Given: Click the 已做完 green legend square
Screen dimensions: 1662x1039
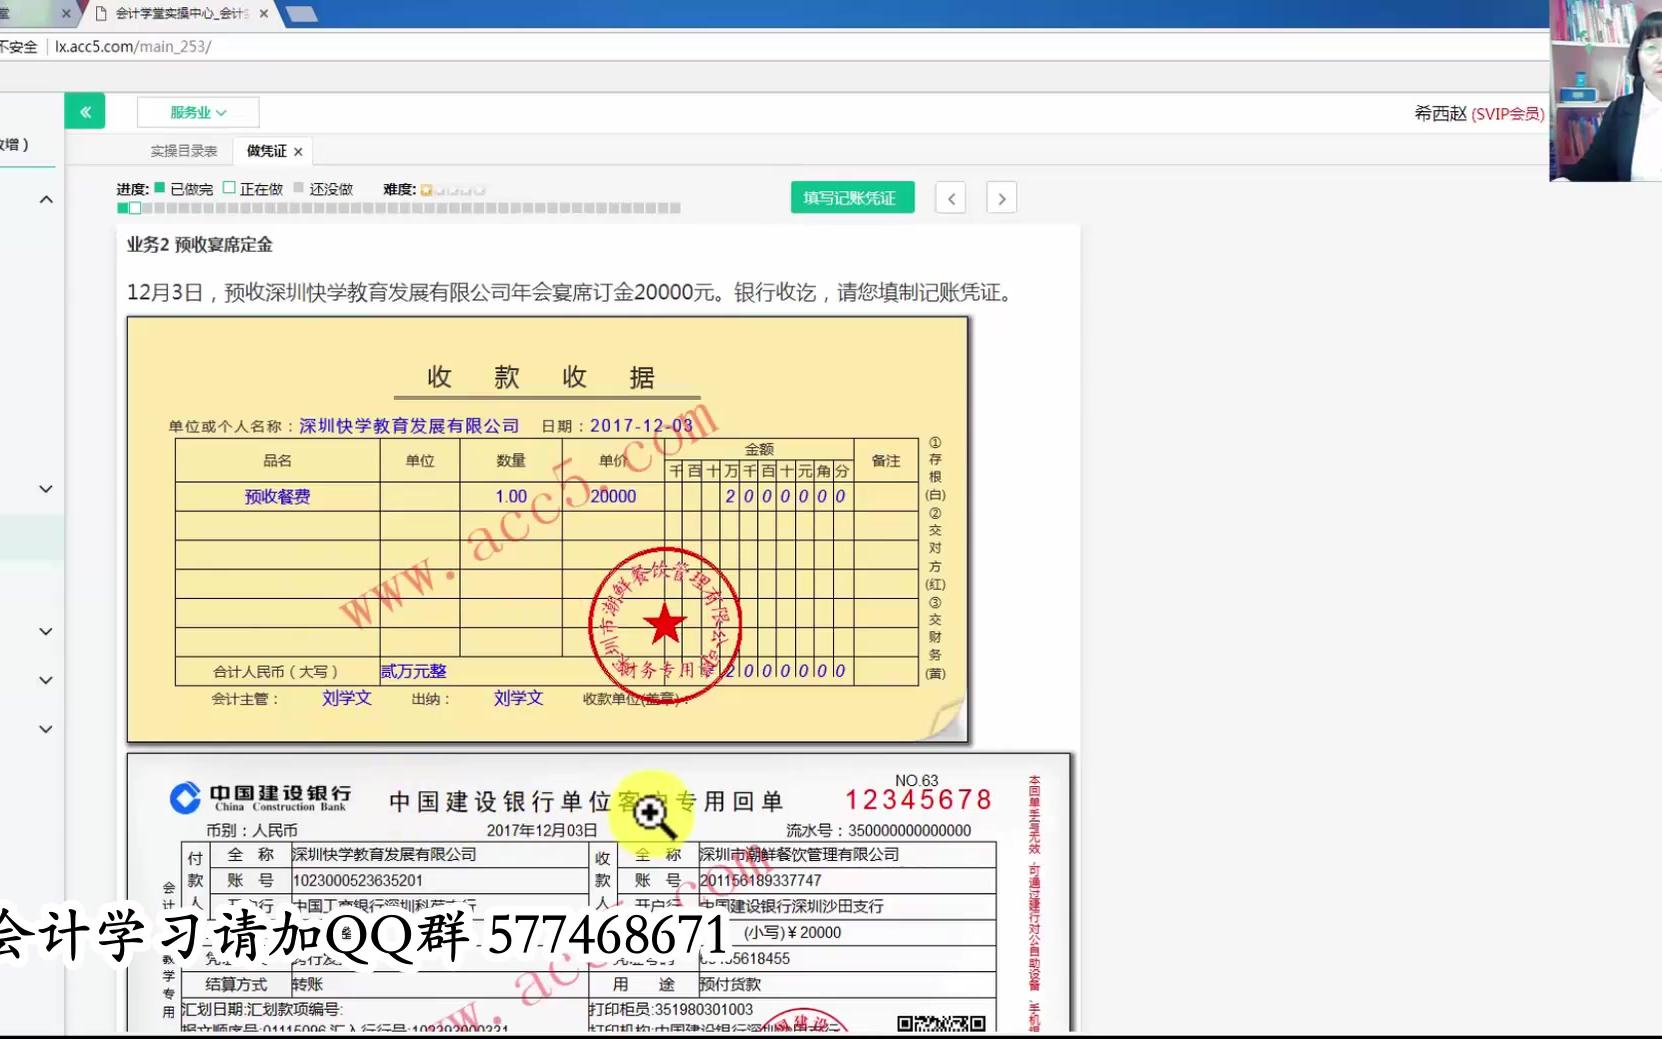Looking at the screenshot, I should [159, 188].
